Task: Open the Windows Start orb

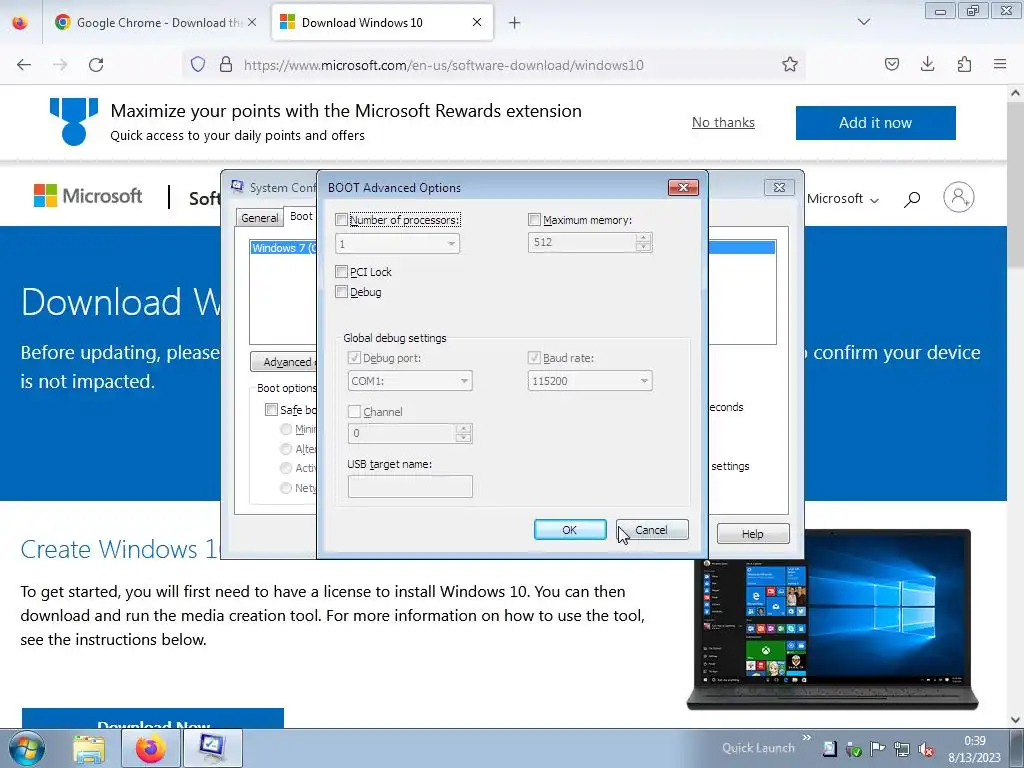Action: (27, 748)
